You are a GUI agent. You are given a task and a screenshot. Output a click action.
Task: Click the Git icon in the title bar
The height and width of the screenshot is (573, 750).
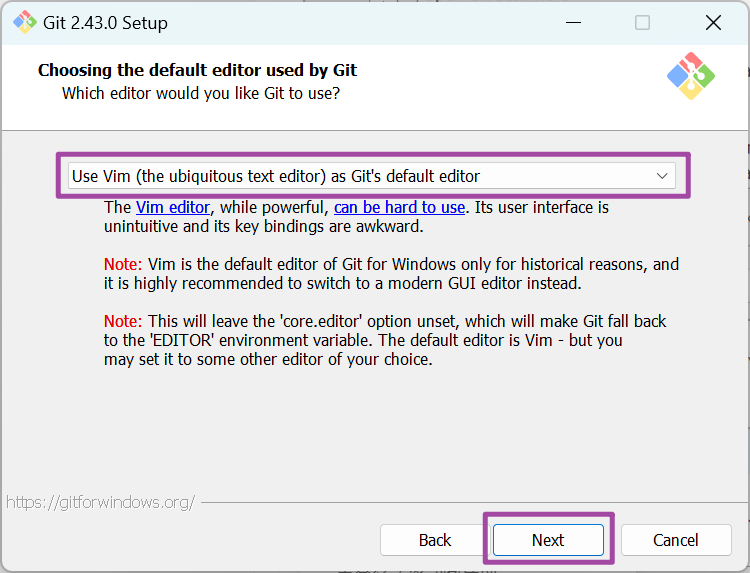(24, 22)
